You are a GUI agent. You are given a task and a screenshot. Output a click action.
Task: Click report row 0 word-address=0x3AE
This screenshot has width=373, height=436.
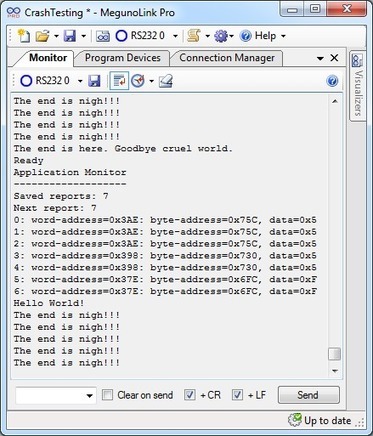(x=165, y=220)
